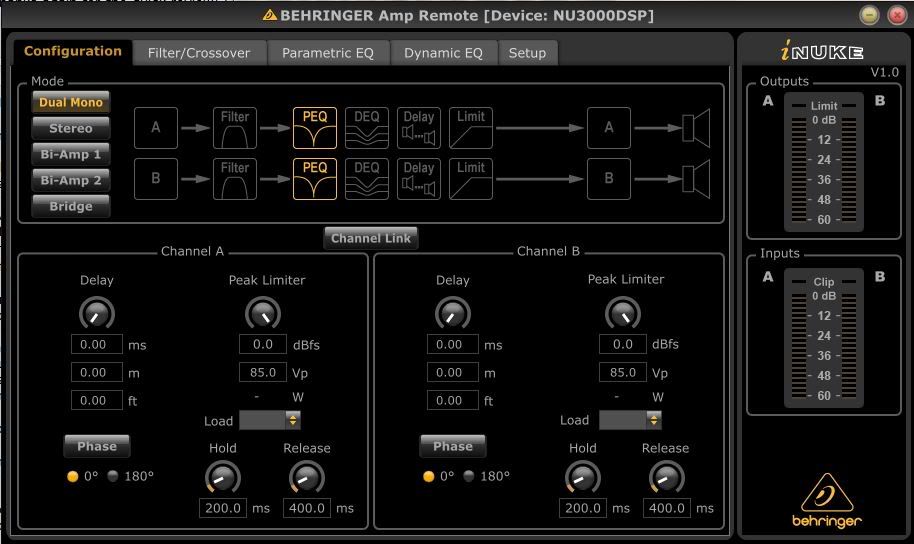The width and height of the screenshot is (914, 544).
Task: Switch to the Configuration tab
Action: [x=73, y=51]
